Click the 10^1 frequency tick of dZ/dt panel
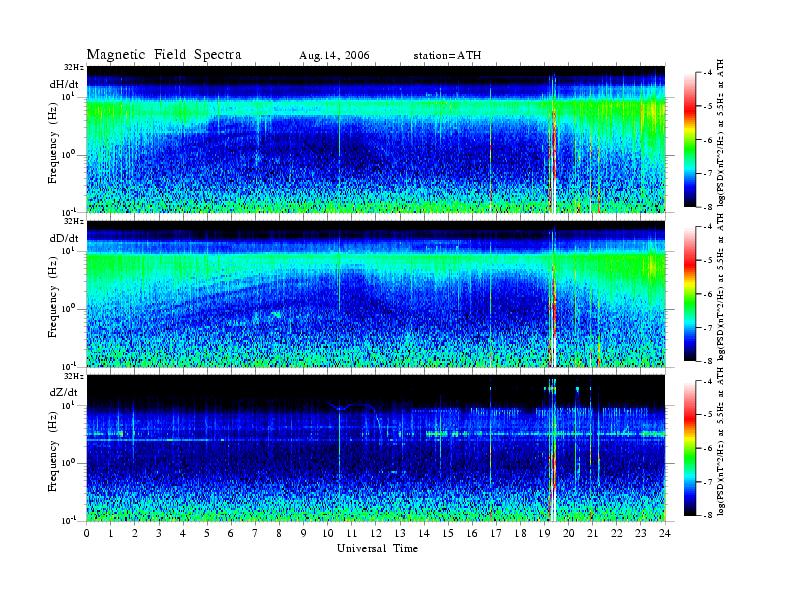Image resolution: width=792 pixels, height=612 pixels. [68, 404]
